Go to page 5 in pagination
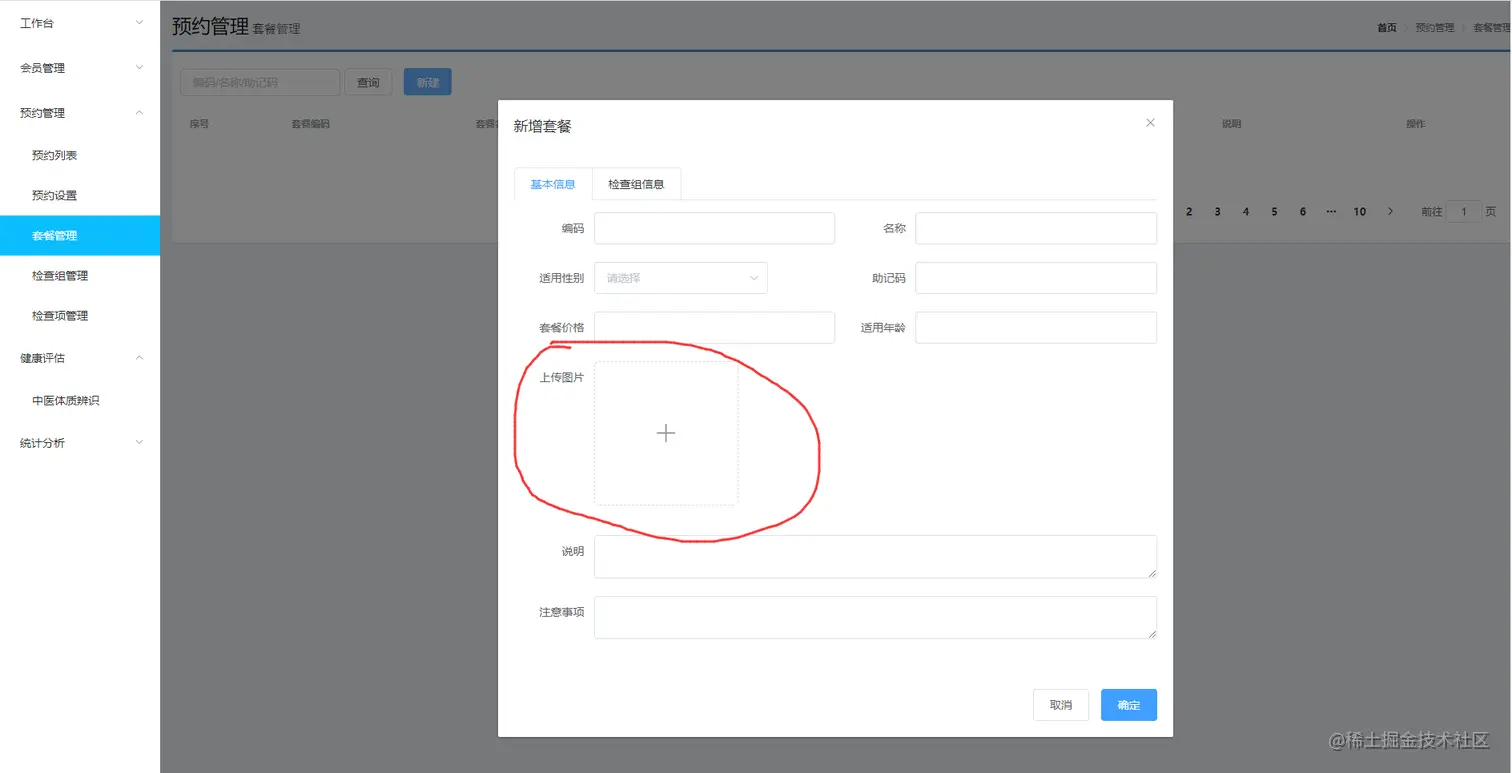This screenshot has width=1512, height=773. 1274,211
